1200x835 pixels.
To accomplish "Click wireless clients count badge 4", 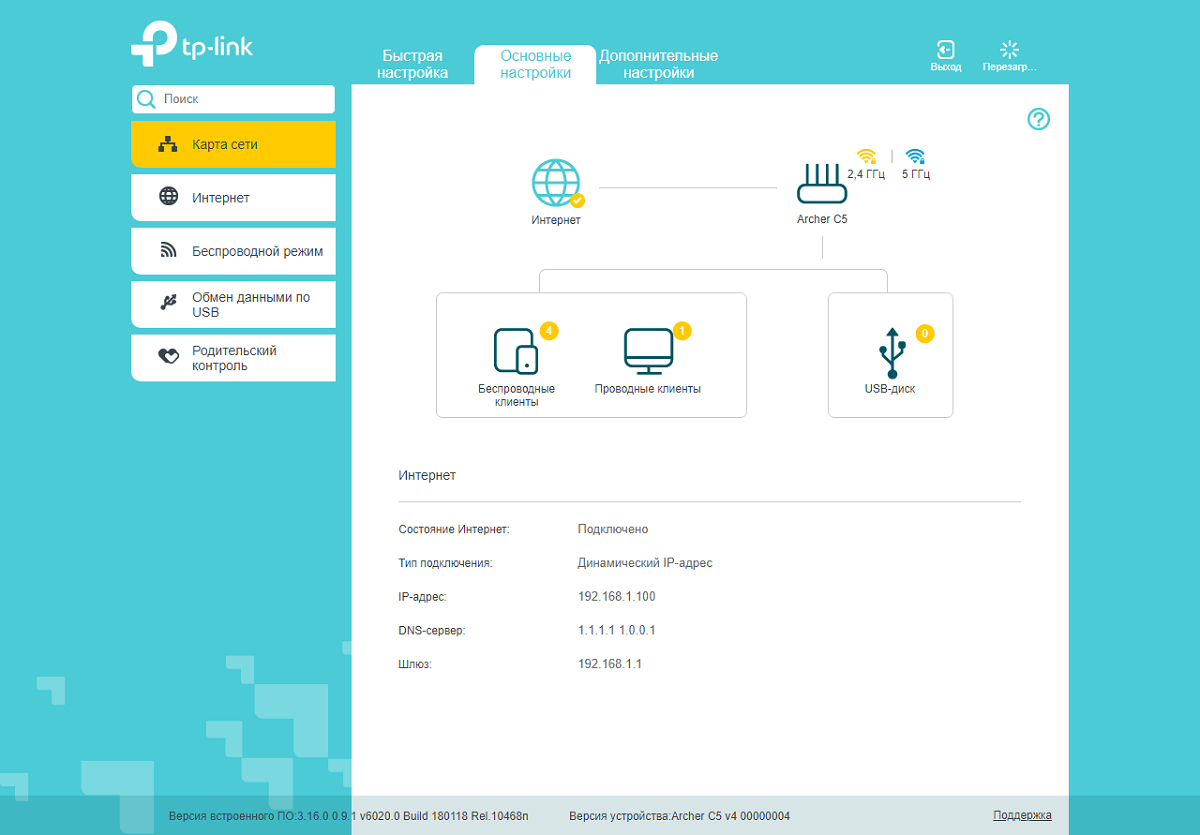I will click(x=549, y=330).
